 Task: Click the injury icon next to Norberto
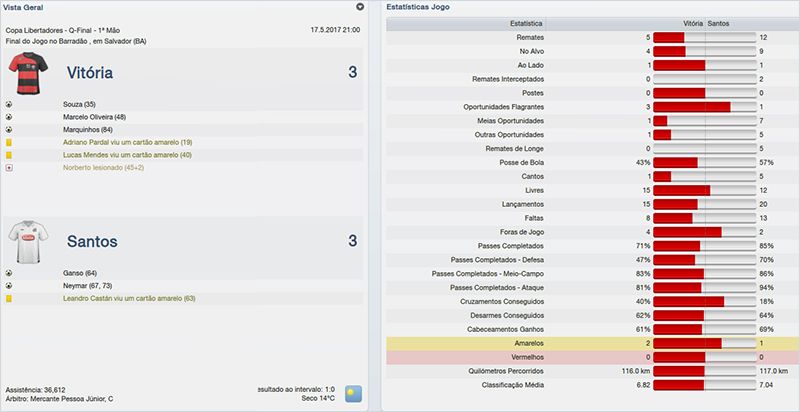pyautogui.click(x=9, y=167)
